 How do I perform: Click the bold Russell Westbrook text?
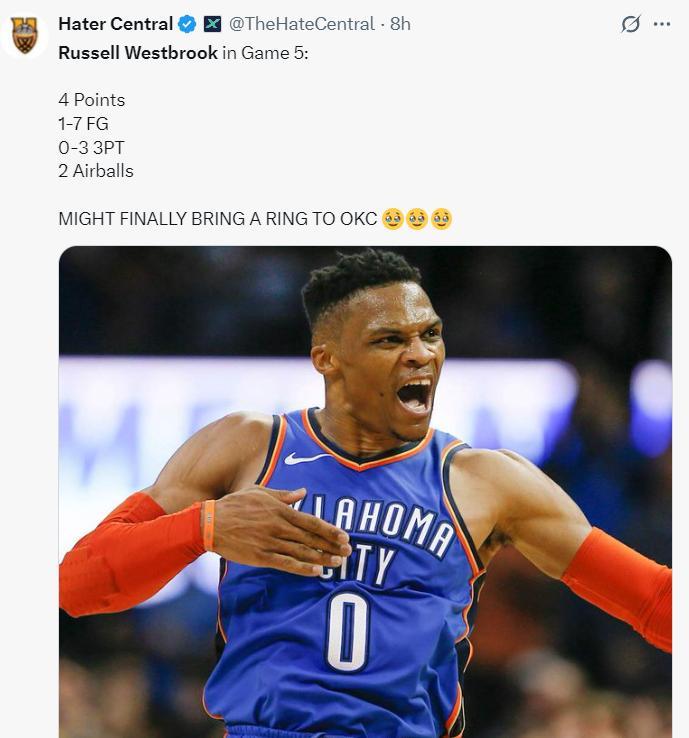[x=138, y=53]
